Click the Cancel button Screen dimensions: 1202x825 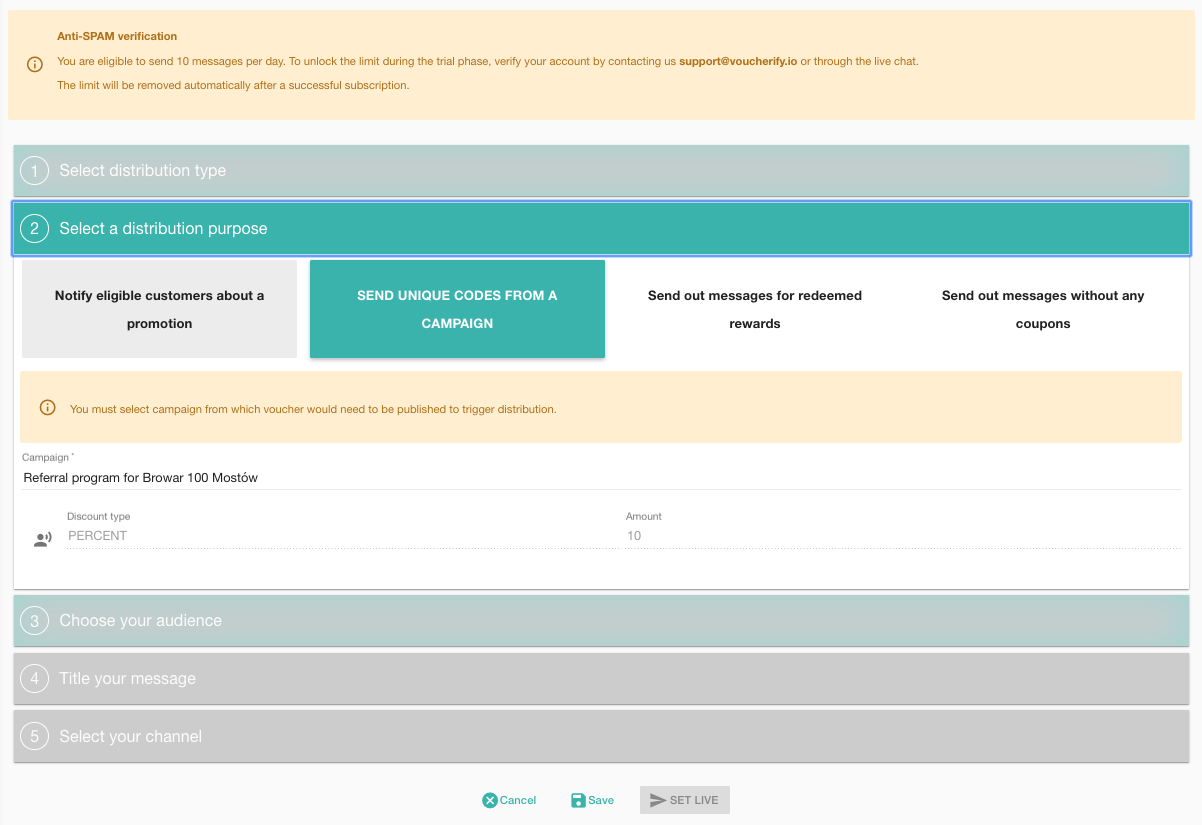click(509, 800)
